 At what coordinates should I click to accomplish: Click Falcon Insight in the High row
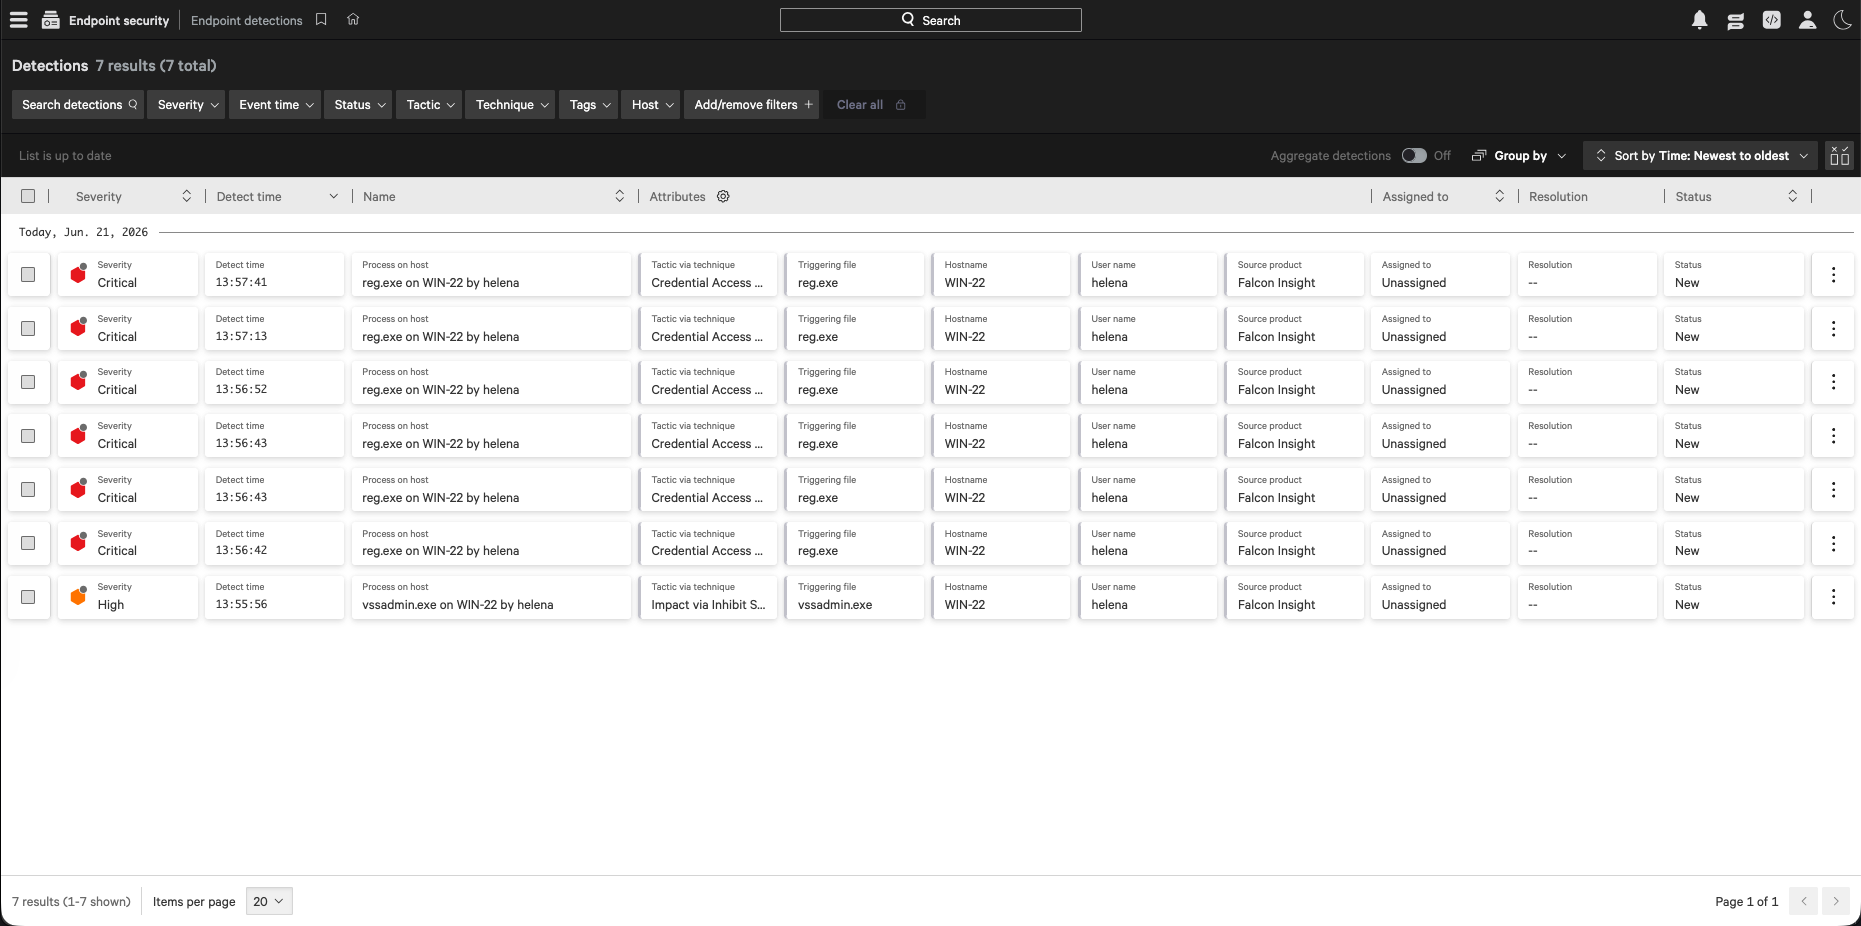[x=1276, y=605]
